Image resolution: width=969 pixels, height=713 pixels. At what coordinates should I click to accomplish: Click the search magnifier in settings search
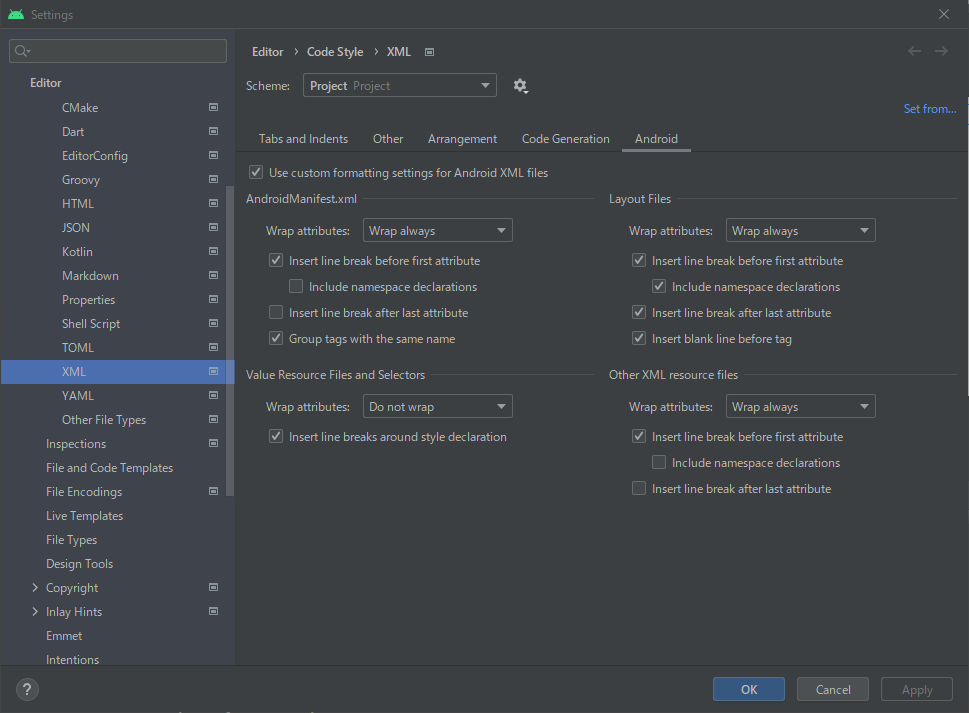pos(20,50)
